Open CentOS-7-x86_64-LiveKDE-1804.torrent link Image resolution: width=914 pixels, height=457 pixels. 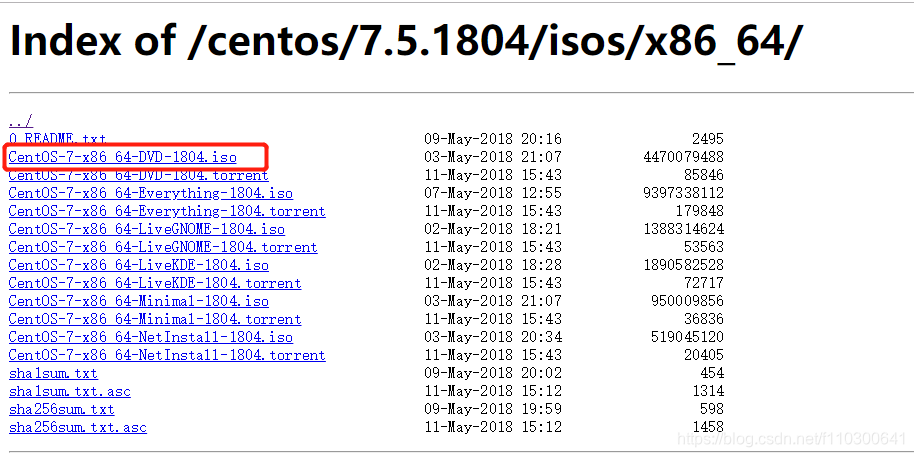(x=155, y=283)
